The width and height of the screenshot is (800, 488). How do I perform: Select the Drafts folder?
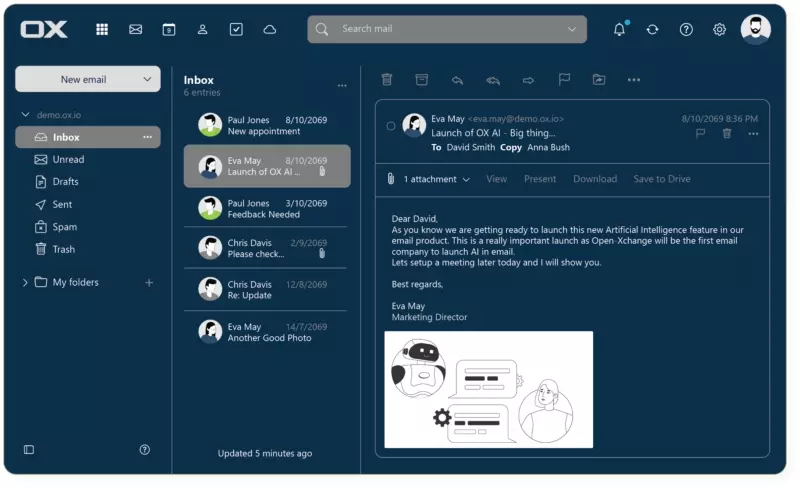(x=65, y=182)
